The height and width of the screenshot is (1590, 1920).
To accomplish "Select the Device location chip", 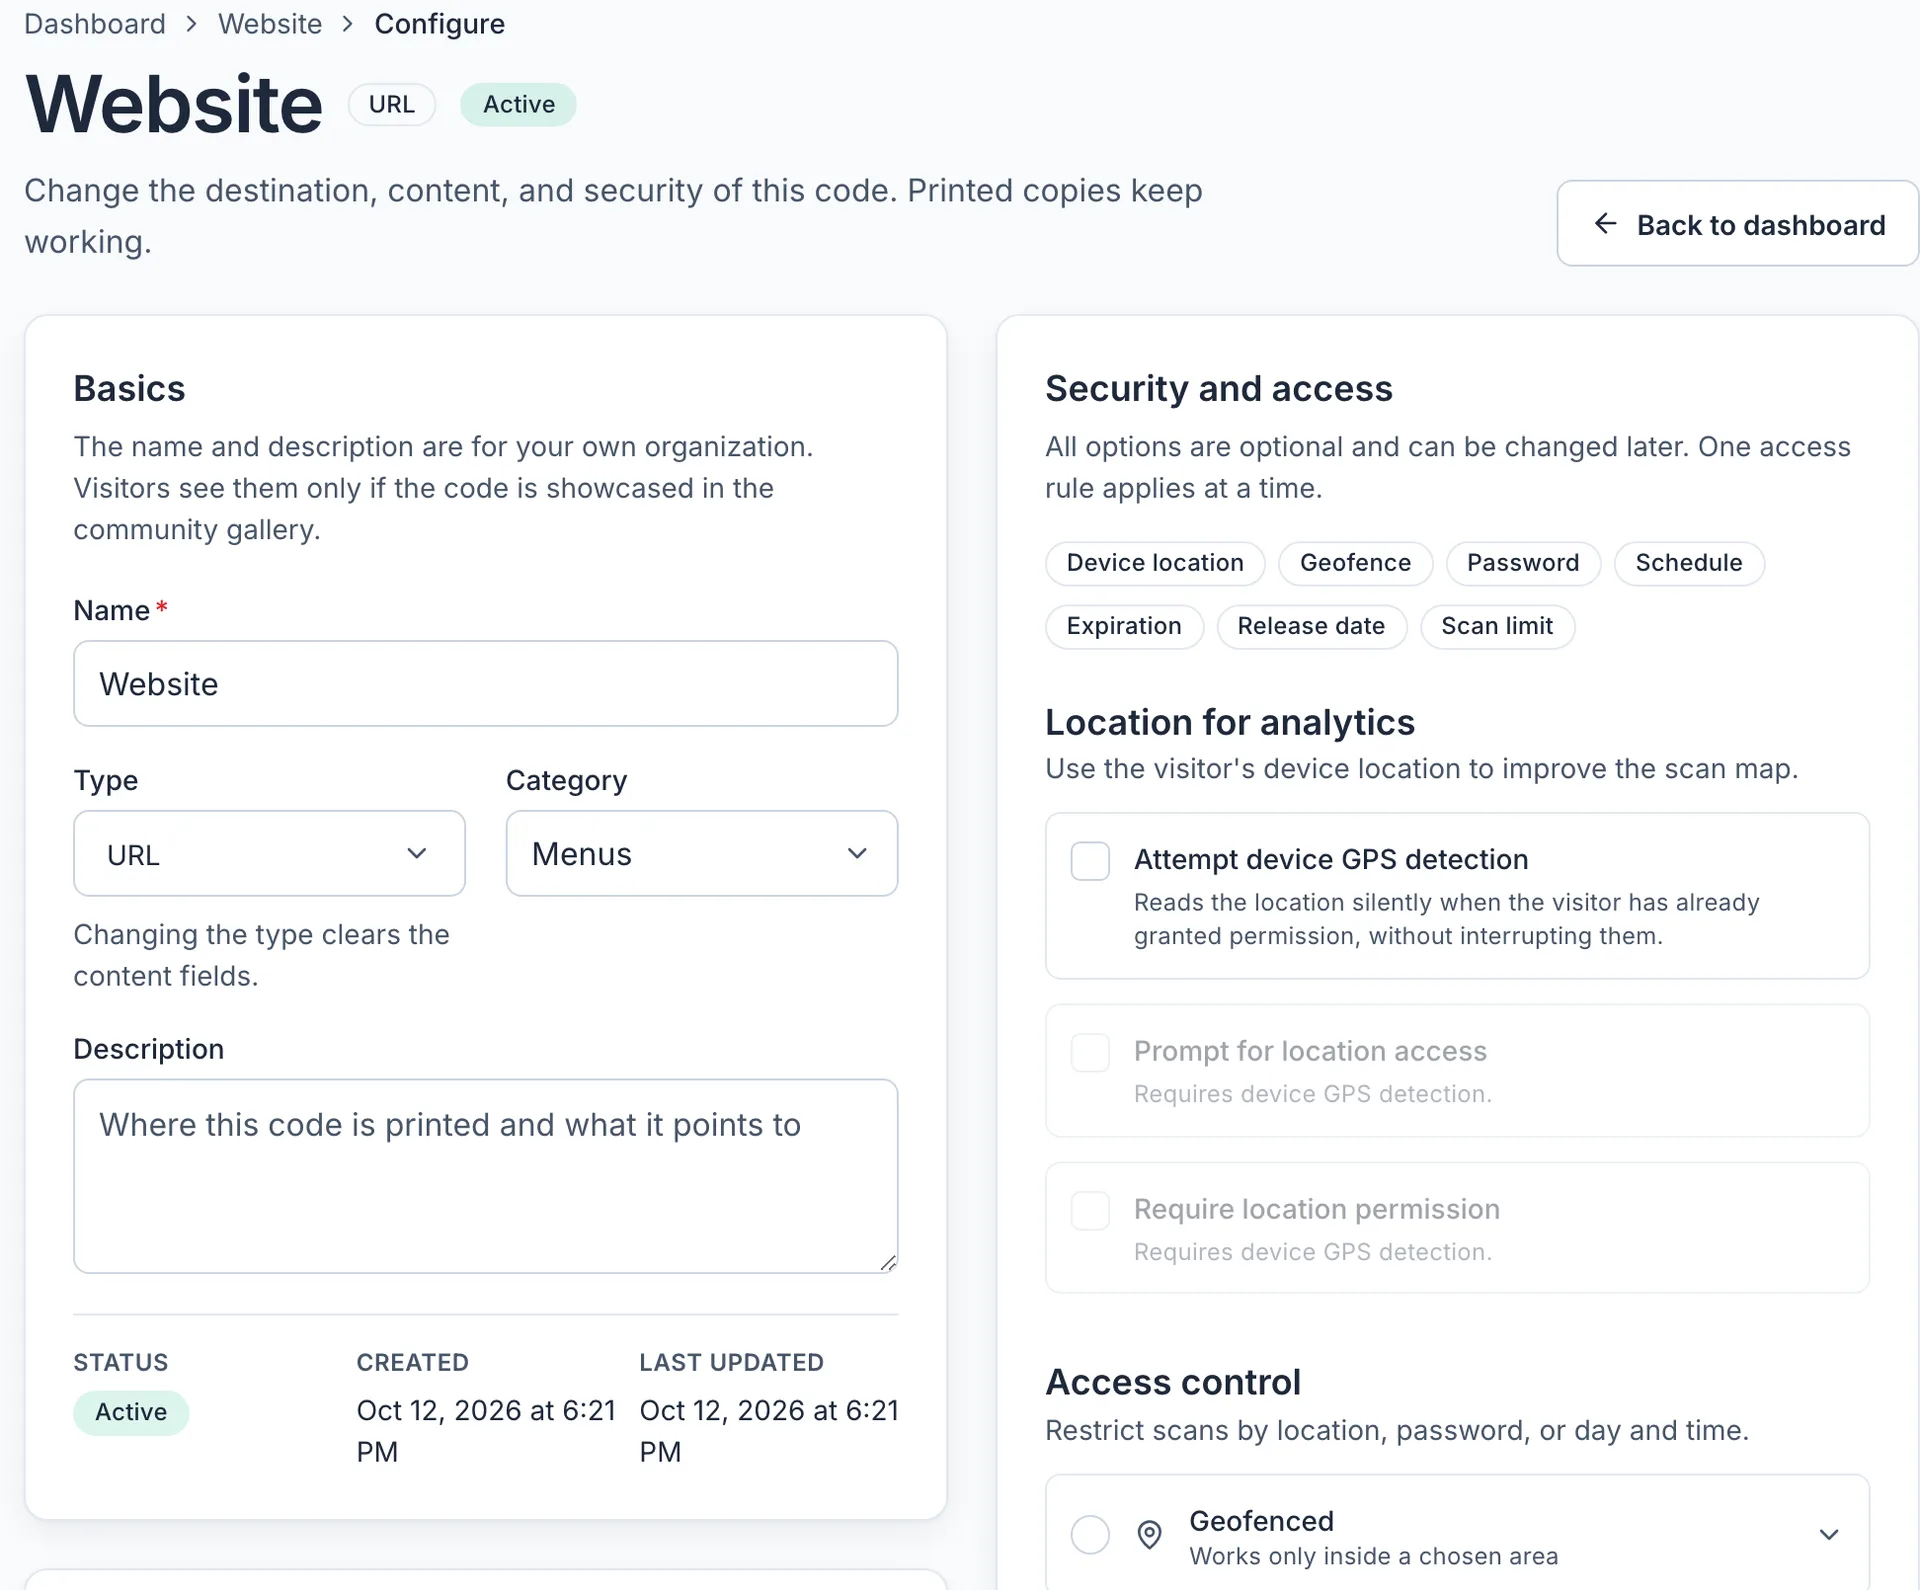I will coord(1155,563).
